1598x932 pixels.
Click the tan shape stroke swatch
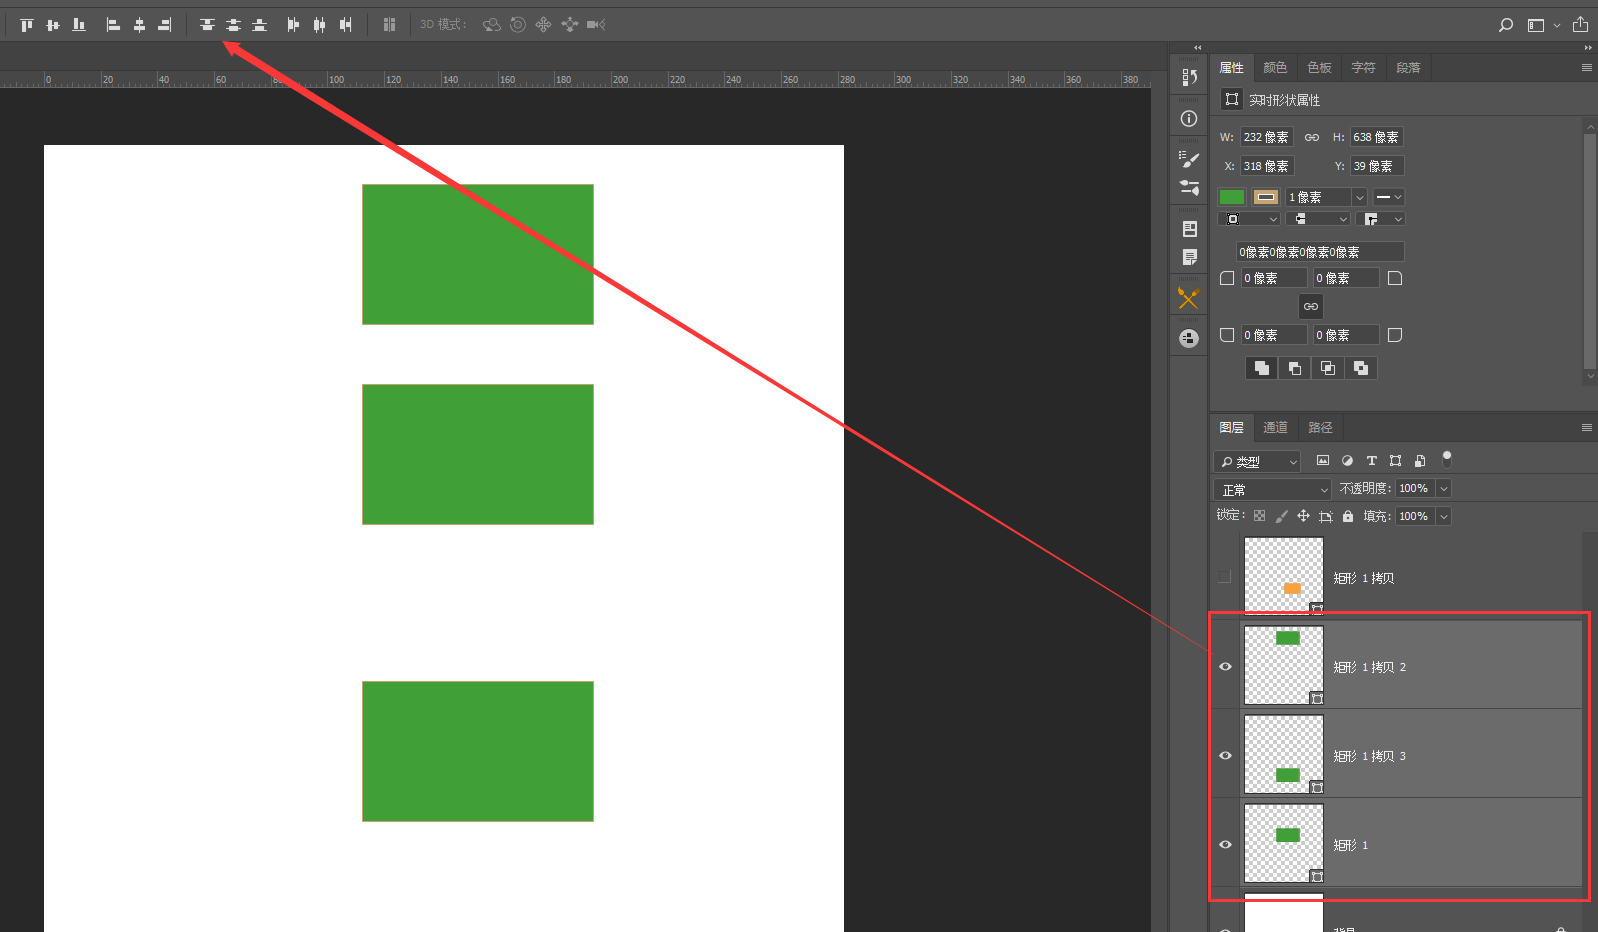point(1266,197)
